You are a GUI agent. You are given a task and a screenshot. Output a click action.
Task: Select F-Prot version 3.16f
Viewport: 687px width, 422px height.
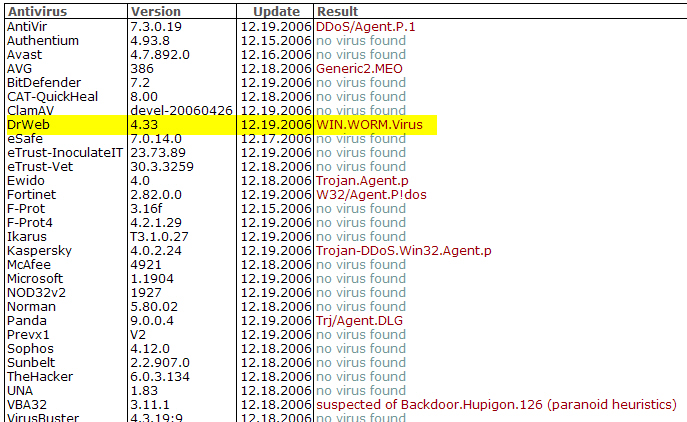click(146, 209)
